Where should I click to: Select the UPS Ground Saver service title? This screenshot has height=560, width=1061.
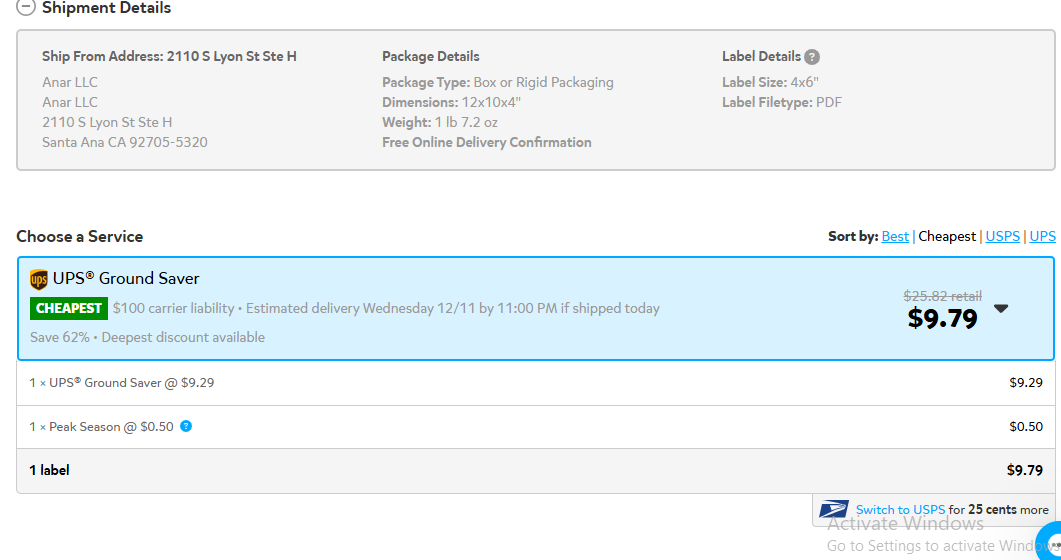click(126, 279)
